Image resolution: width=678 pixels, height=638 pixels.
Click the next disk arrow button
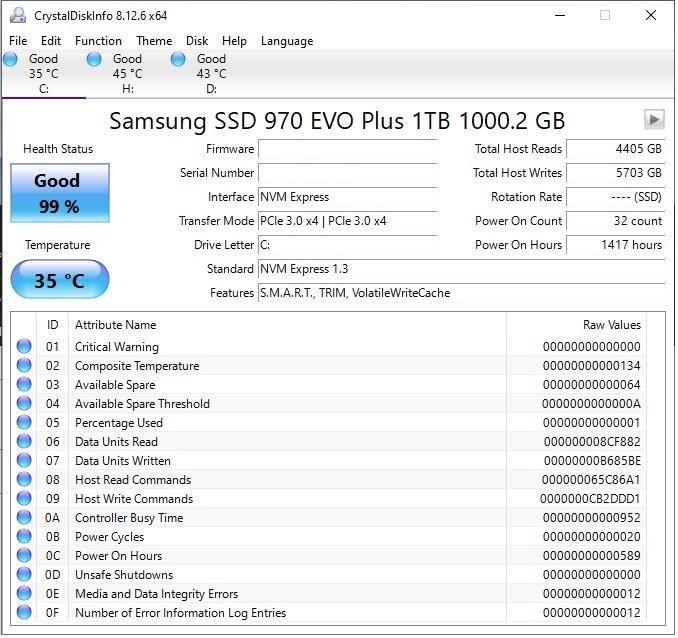[654, 120]
